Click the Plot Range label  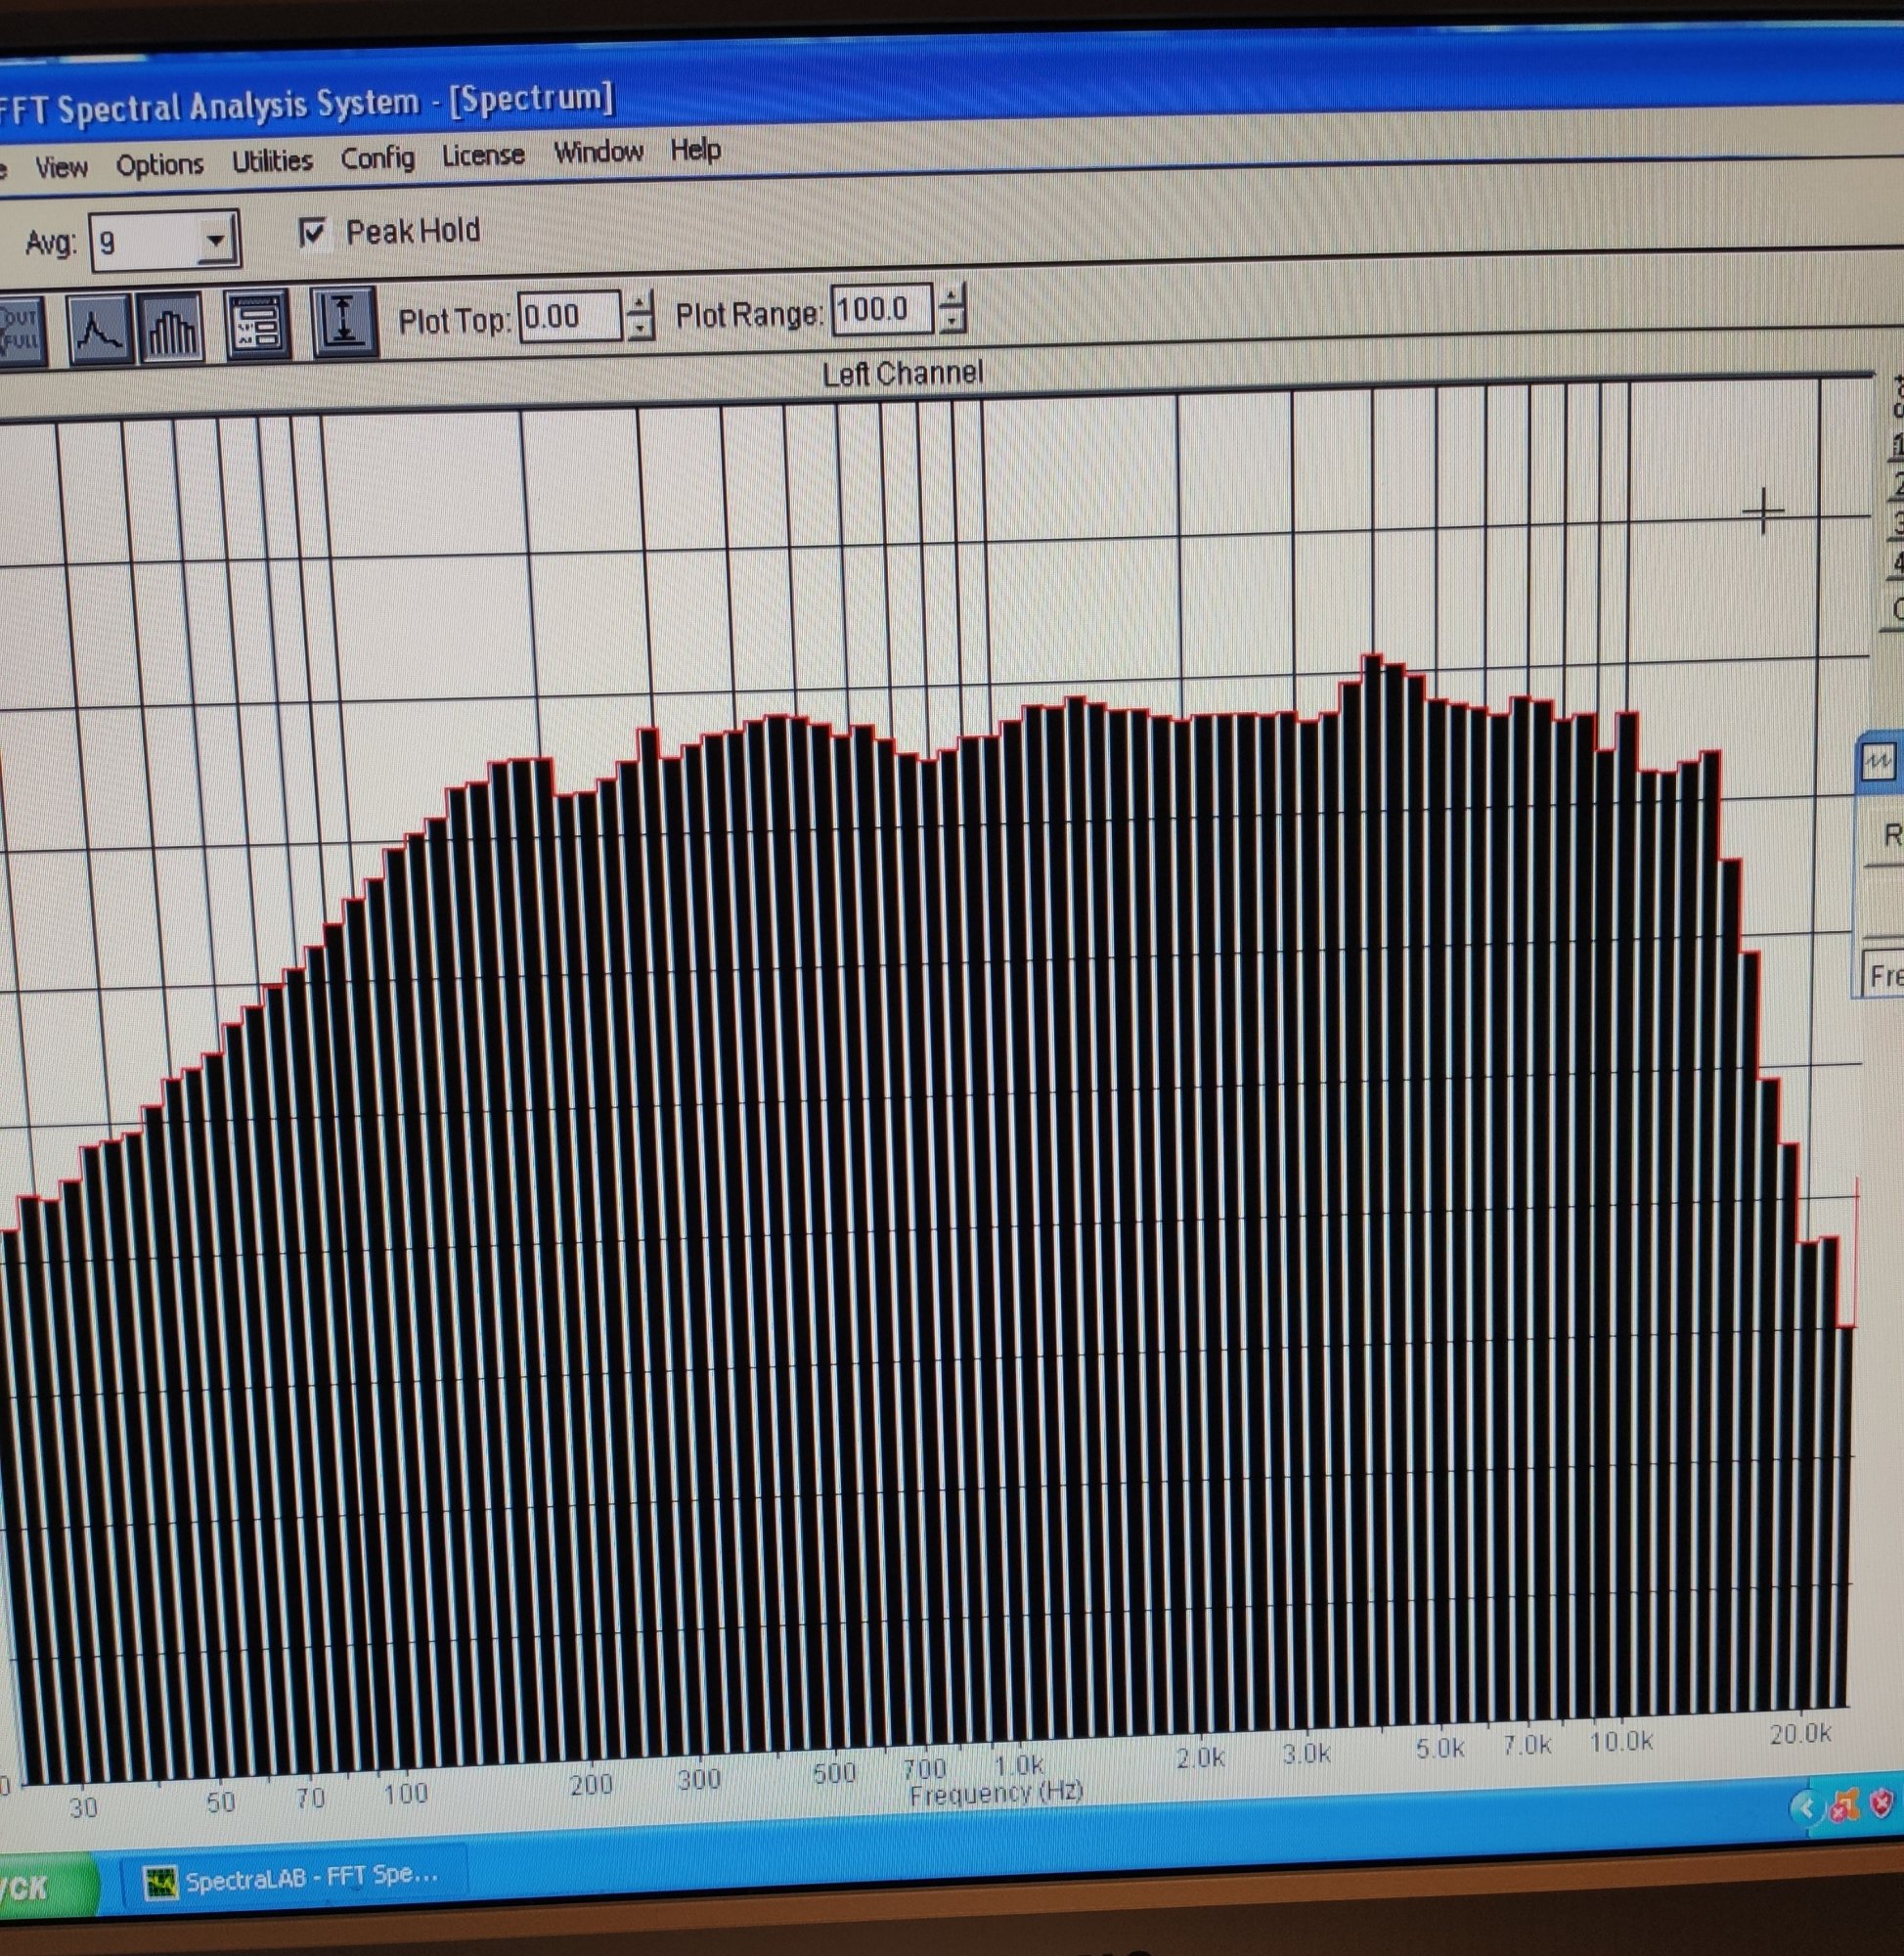pyautogui.click(x=749, y=316)
